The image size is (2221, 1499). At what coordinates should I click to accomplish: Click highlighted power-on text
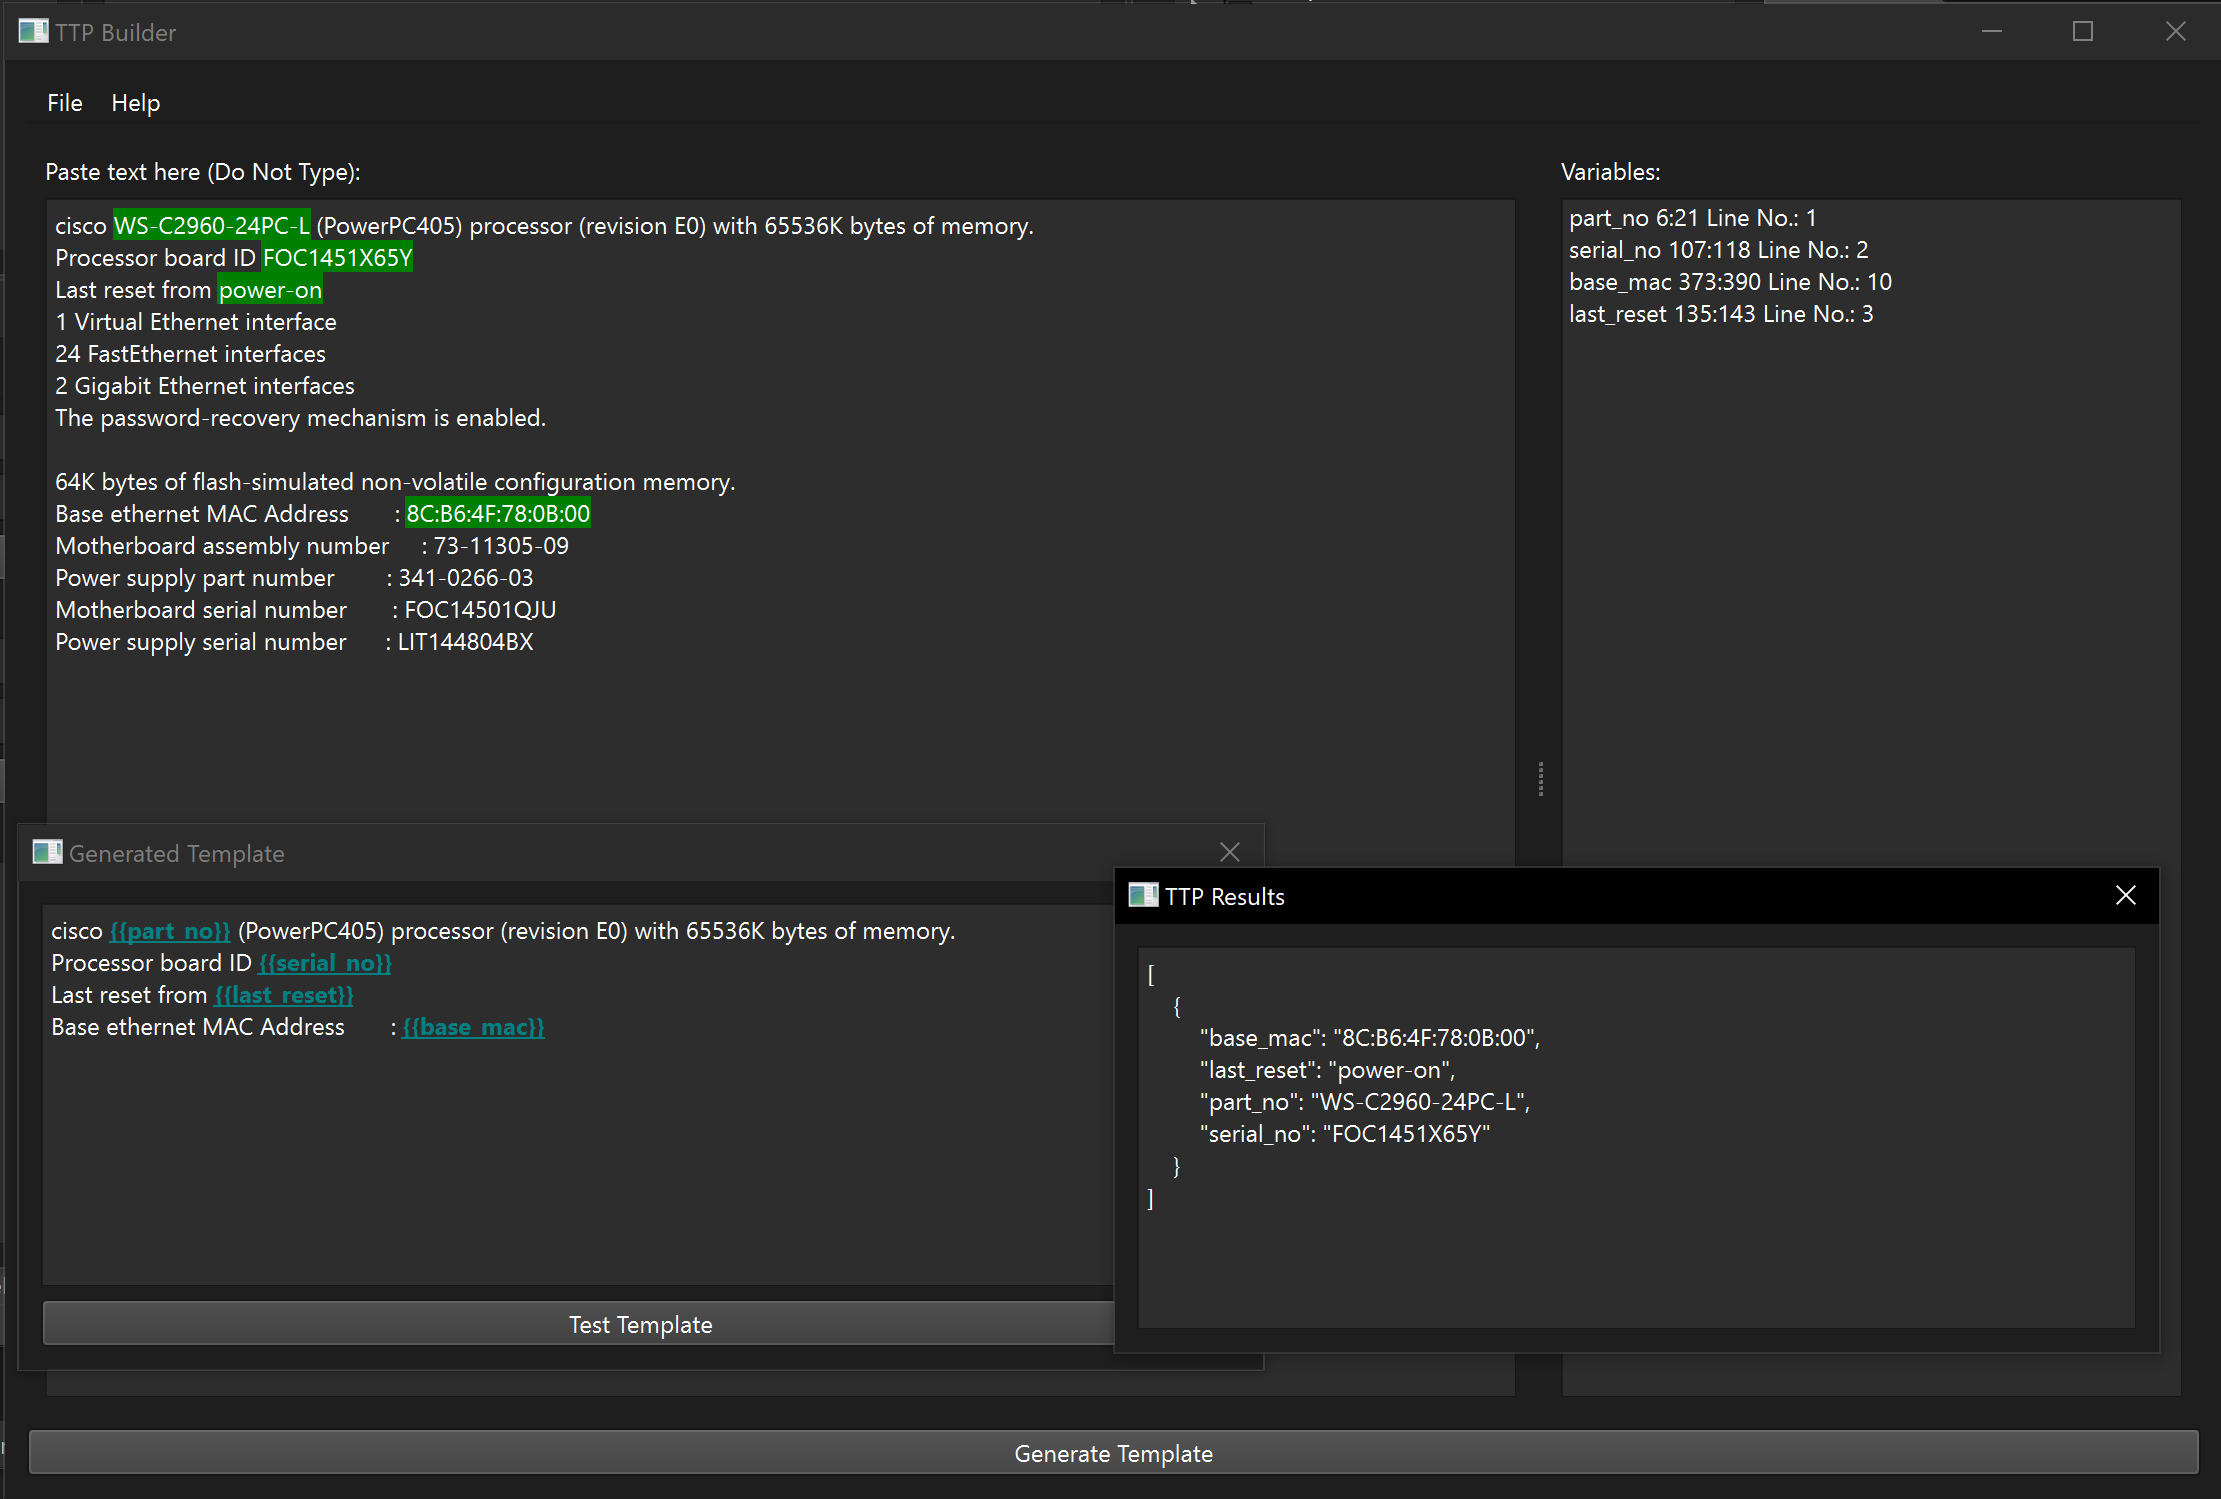click(x=270, y=290)
